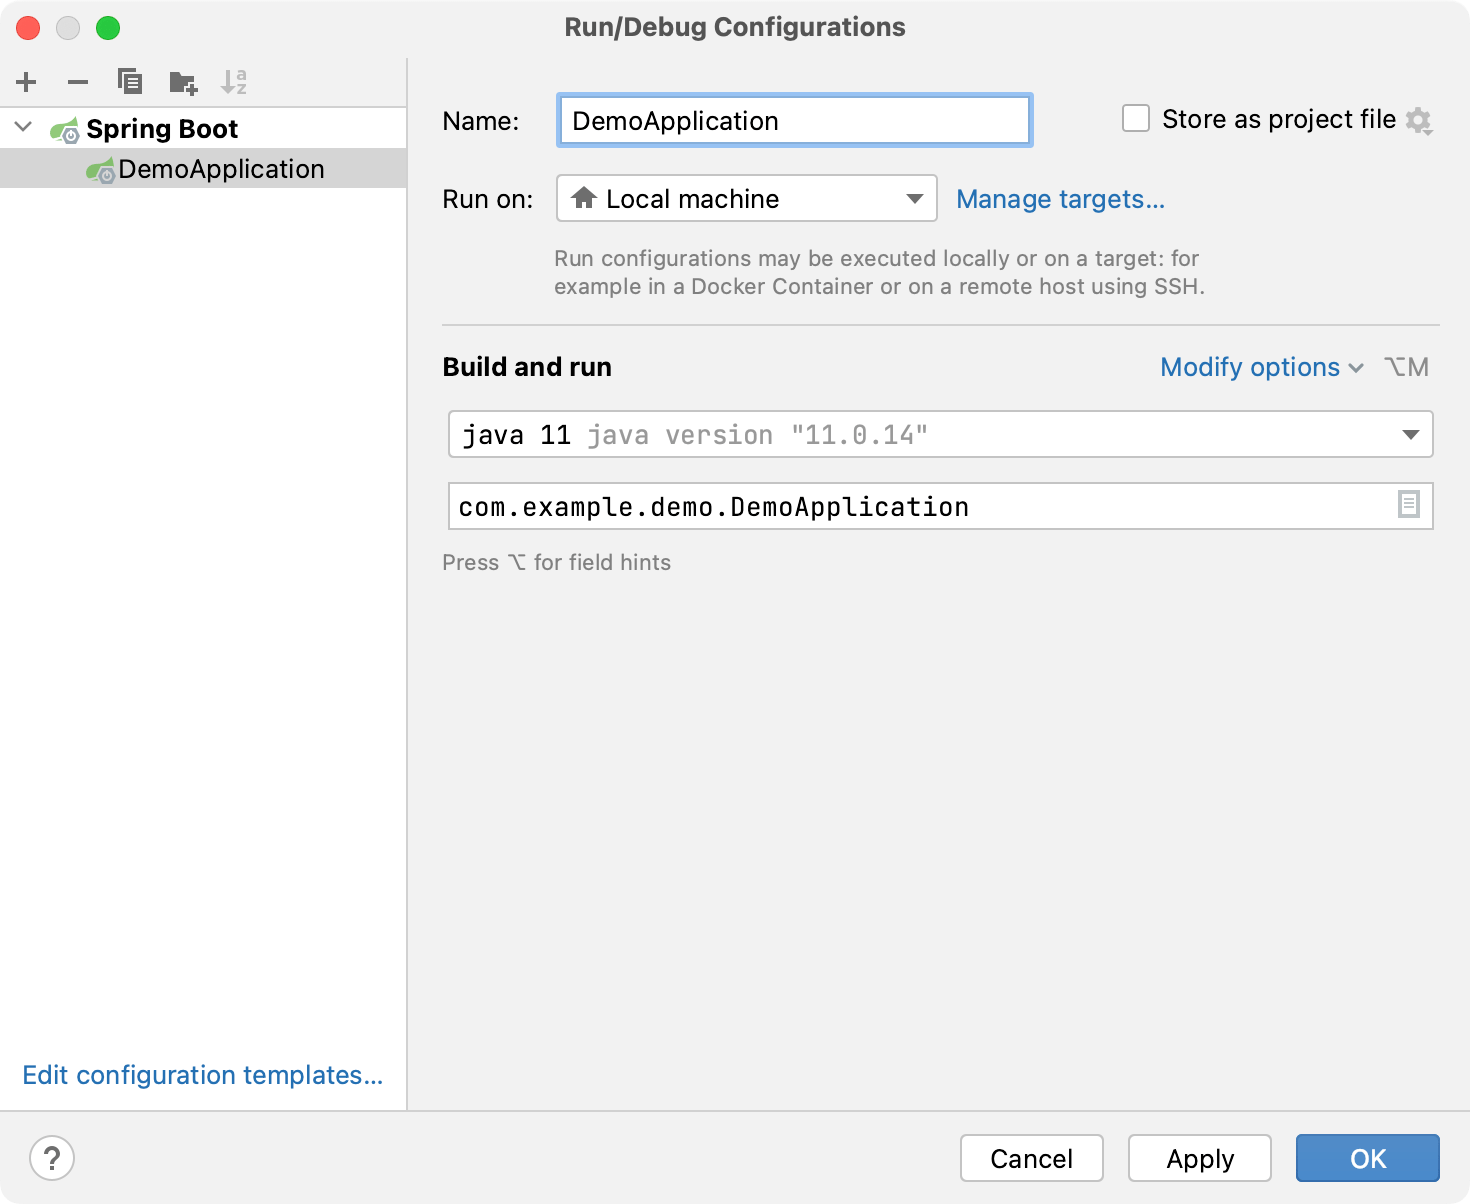Click the shortcut hint next to Modify options

click(x=1407, y=367)
